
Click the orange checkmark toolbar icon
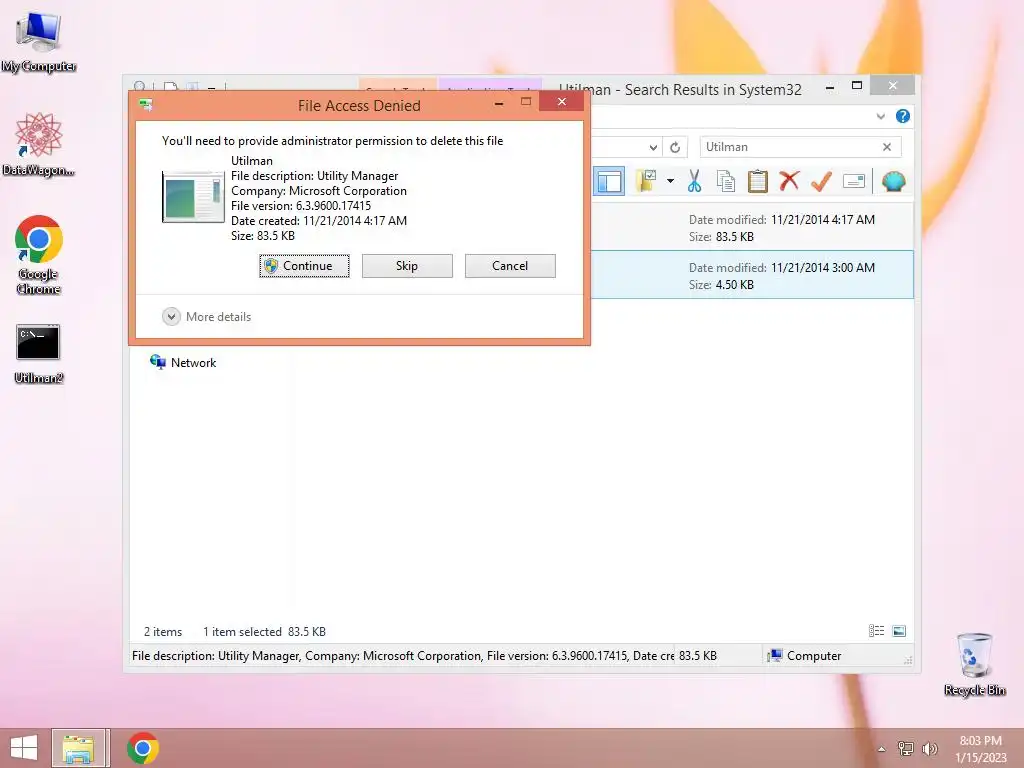click(821, 181)
